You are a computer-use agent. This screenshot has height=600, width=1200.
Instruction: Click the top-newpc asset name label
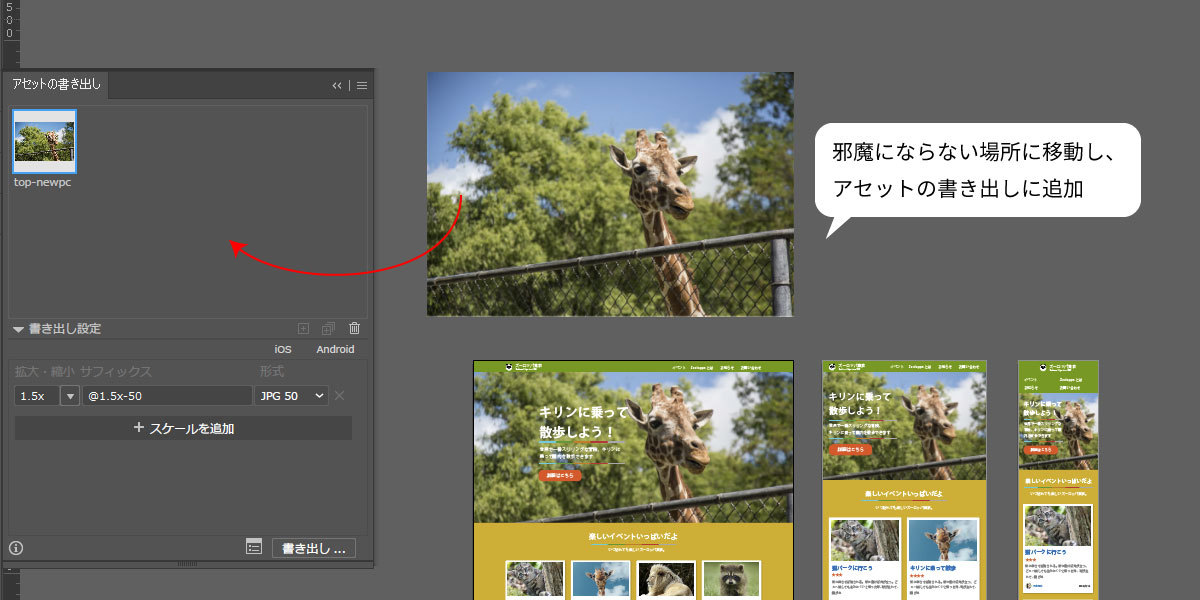coord(42,183)
